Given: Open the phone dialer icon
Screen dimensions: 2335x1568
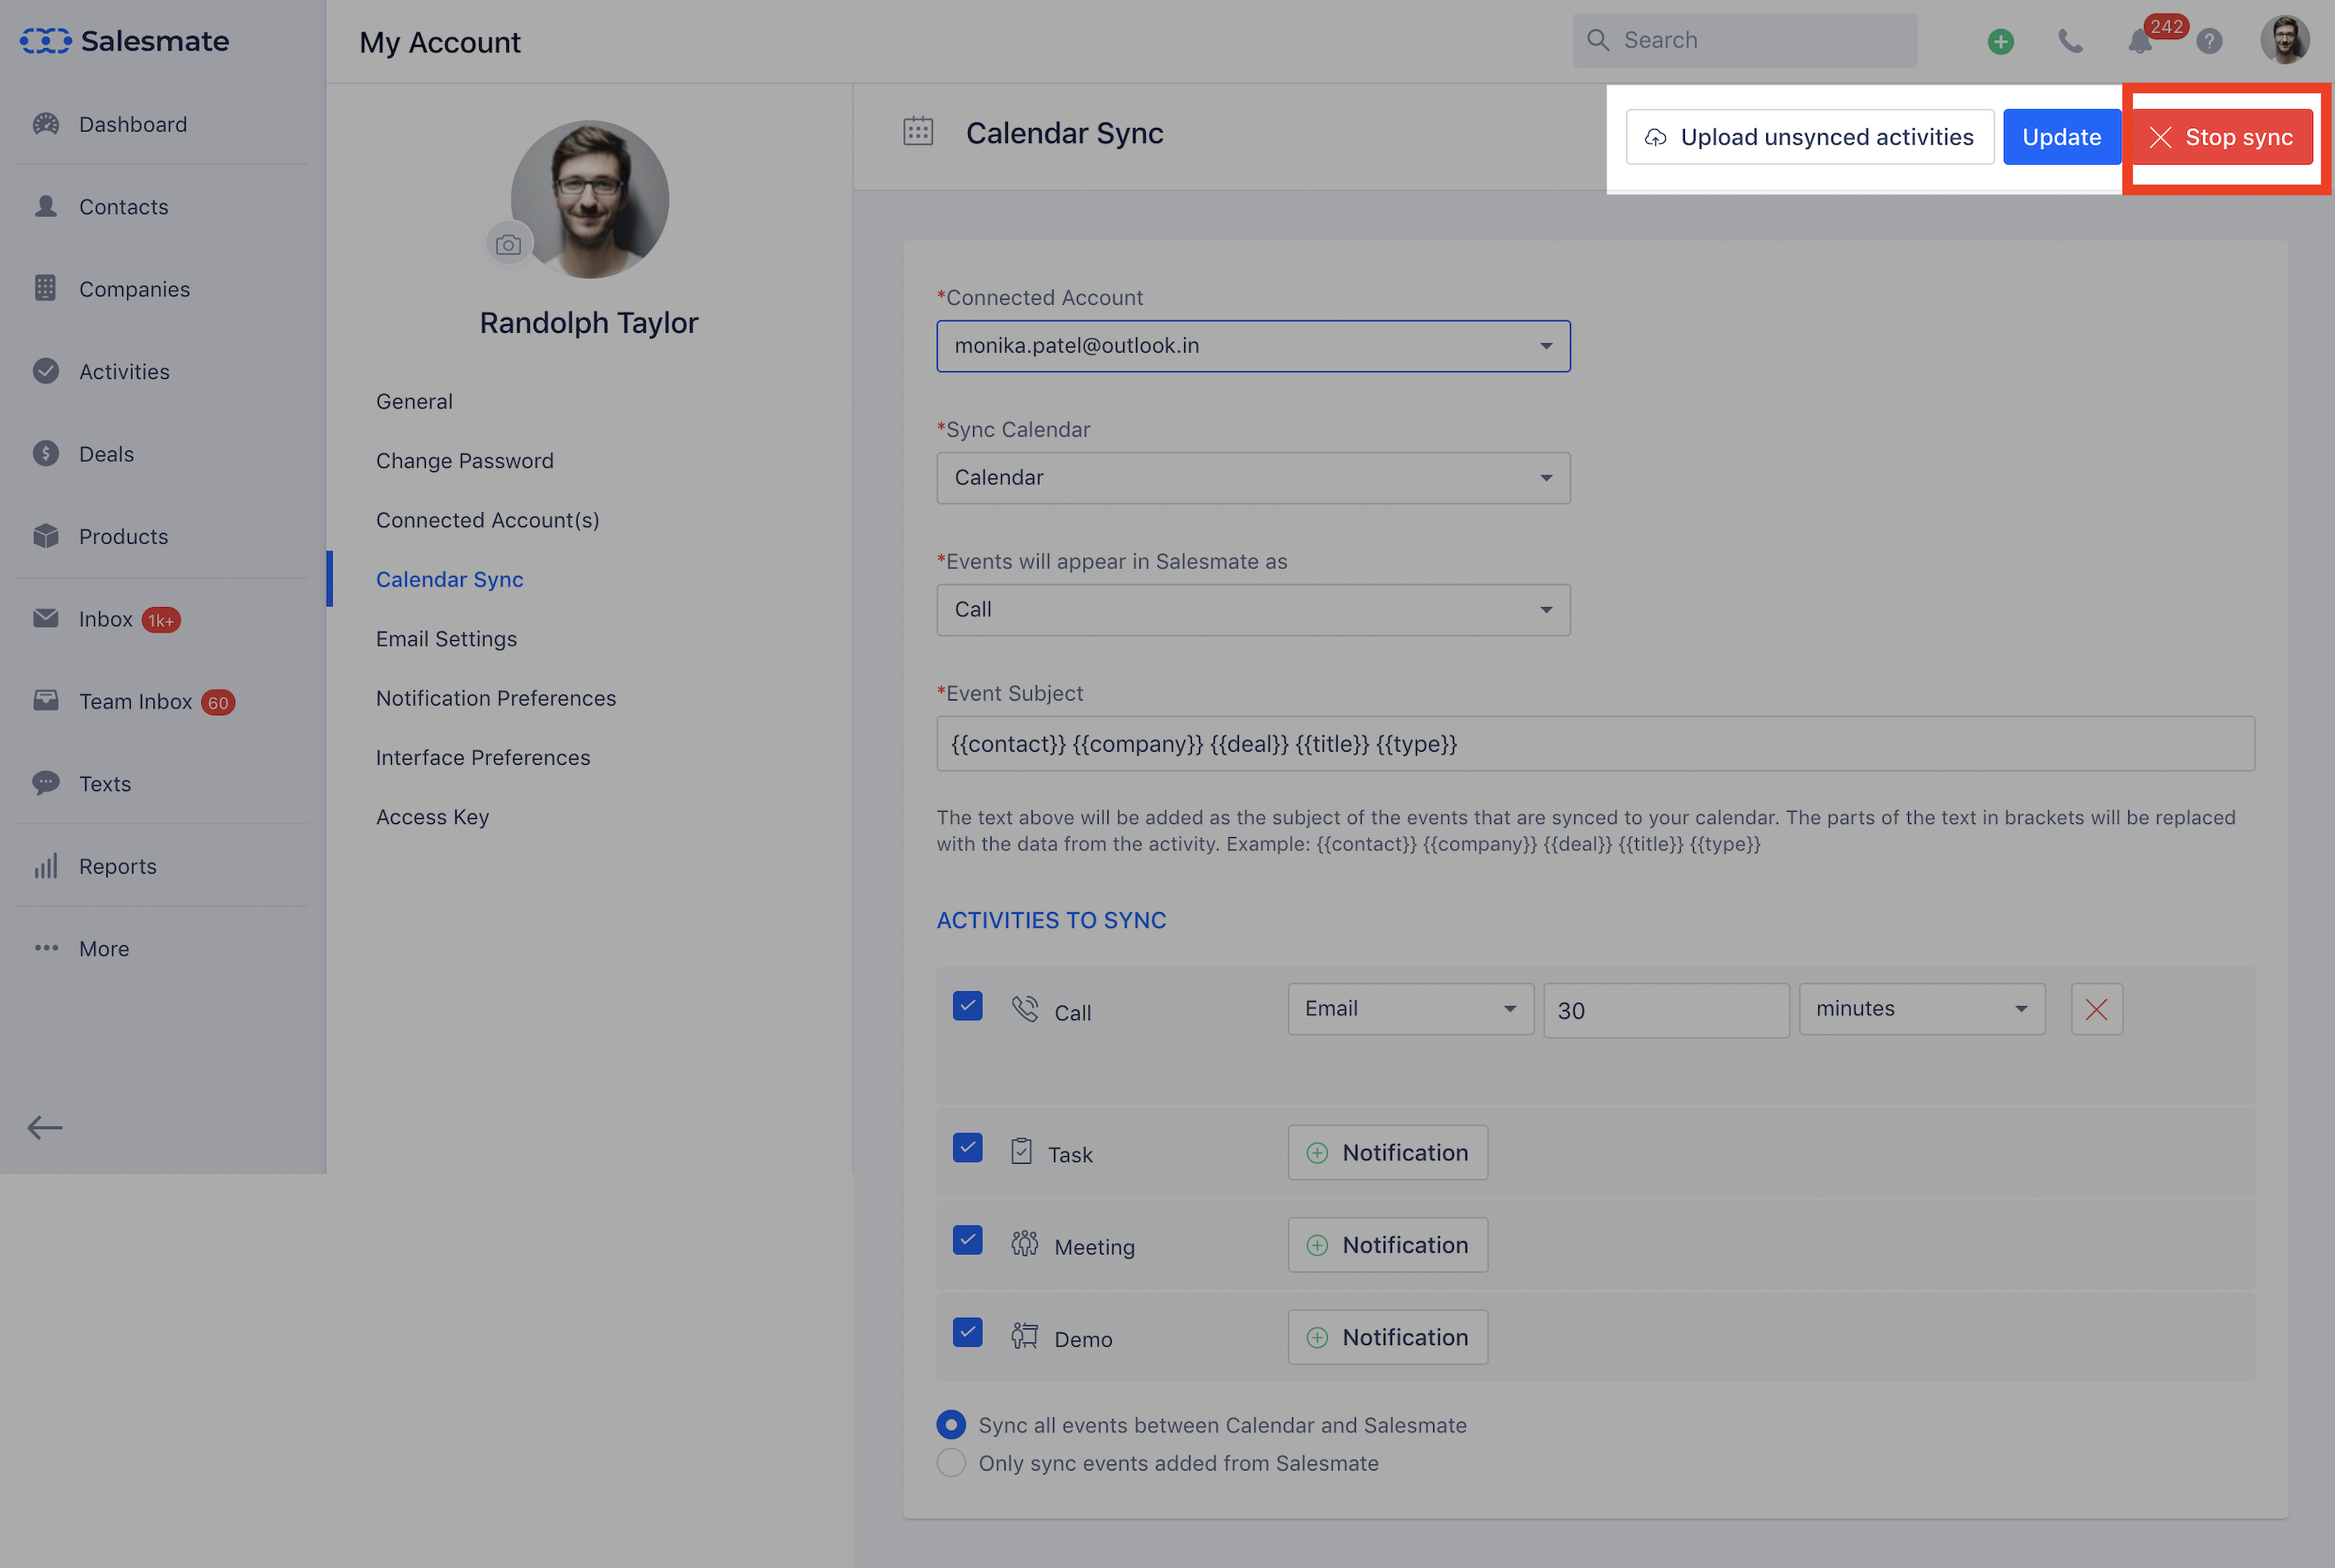Looking at the screenshot, I should [x=2071, y=41].
